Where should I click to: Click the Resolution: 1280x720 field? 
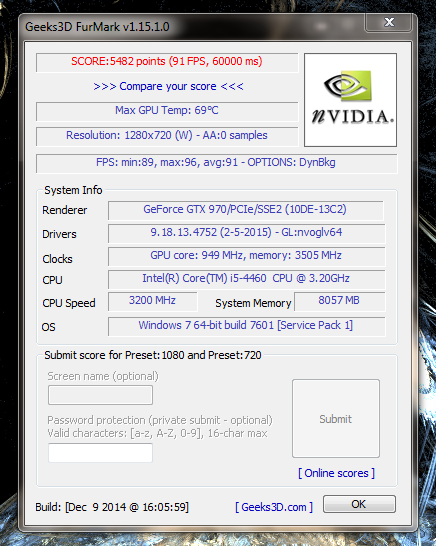pos(167,136)
